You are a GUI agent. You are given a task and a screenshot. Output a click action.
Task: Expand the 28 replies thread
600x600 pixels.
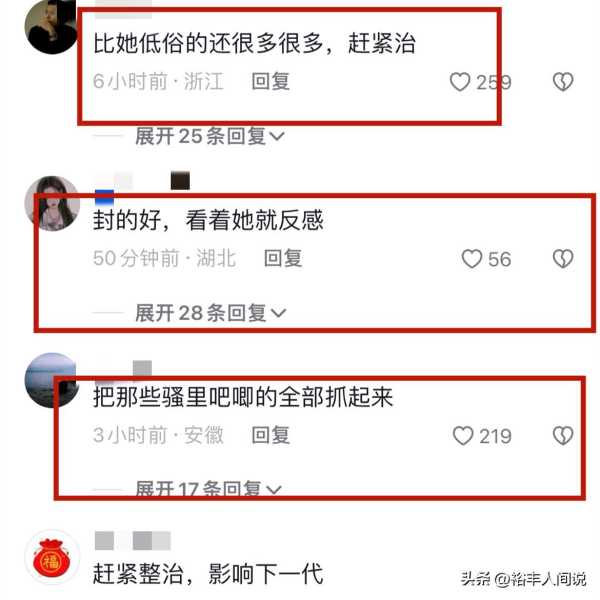coord(210,313)
